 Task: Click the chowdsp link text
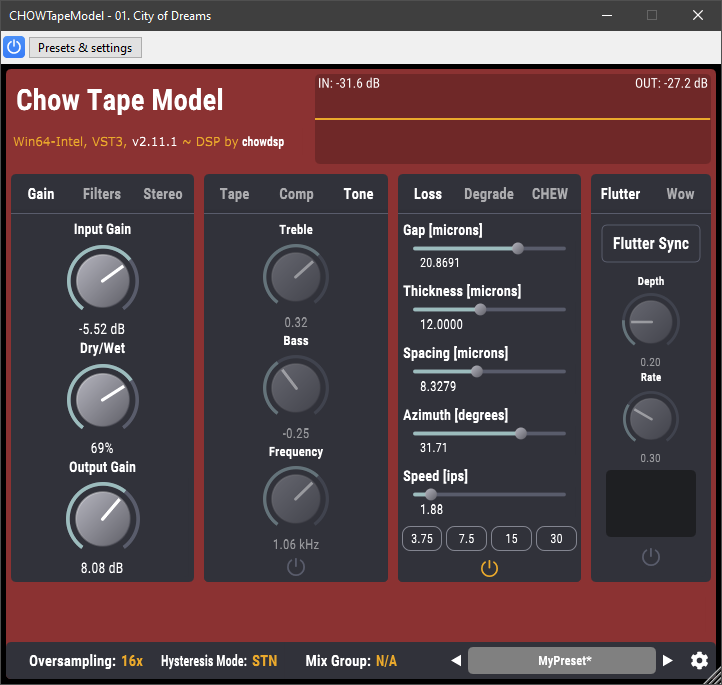pos(263,142)
